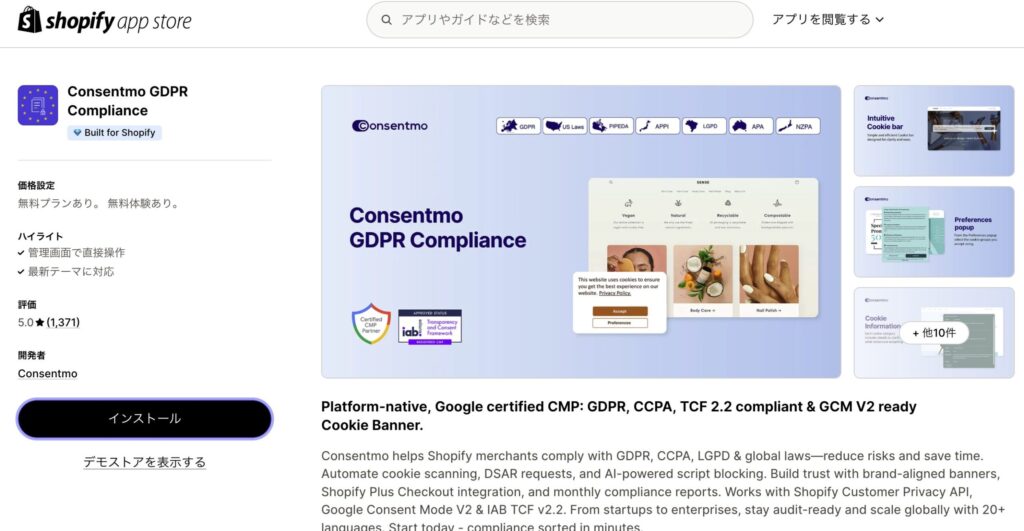Click the IAB Transparency and Consent Framework badge
1024x531 pixels.
pyautogui.click(x=430, y=327)
